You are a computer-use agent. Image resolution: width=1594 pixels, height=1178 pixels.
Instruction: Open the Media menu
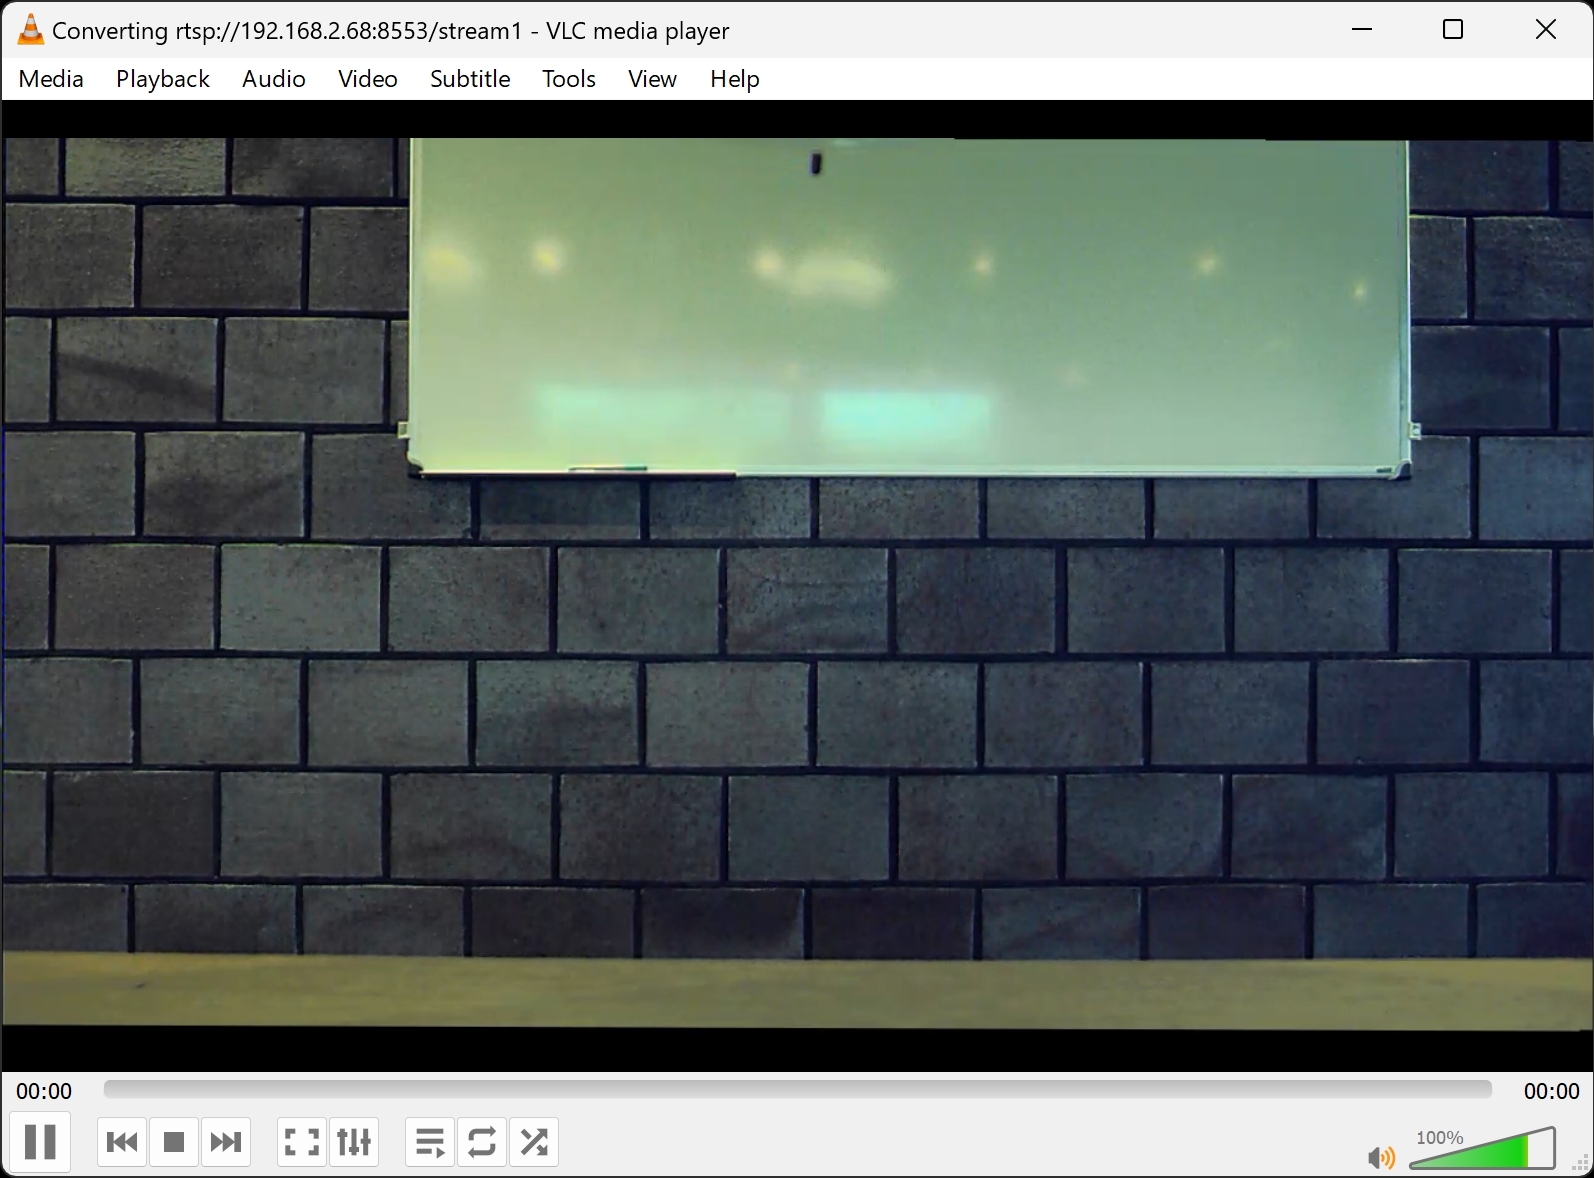coord(51,79)
